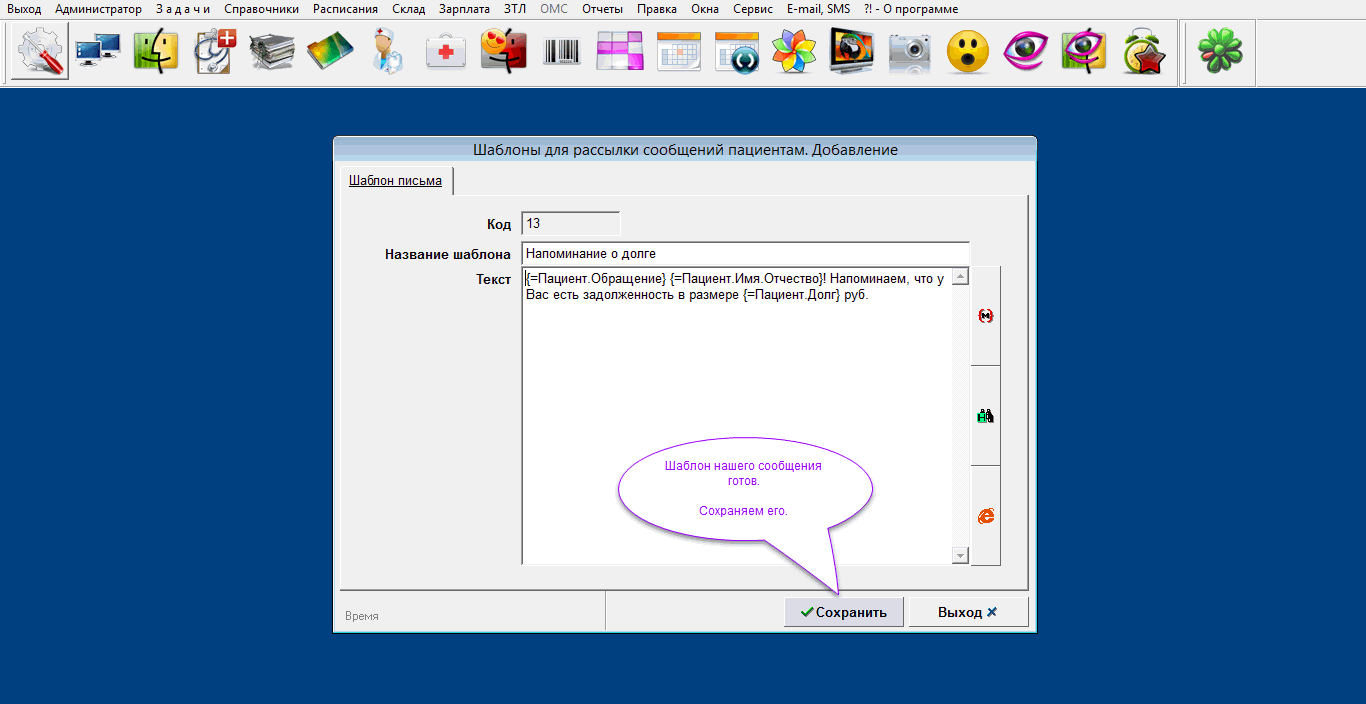Open the Справочники menu
The width and height of the screenshot is (1366, 704).
point(261,9)
